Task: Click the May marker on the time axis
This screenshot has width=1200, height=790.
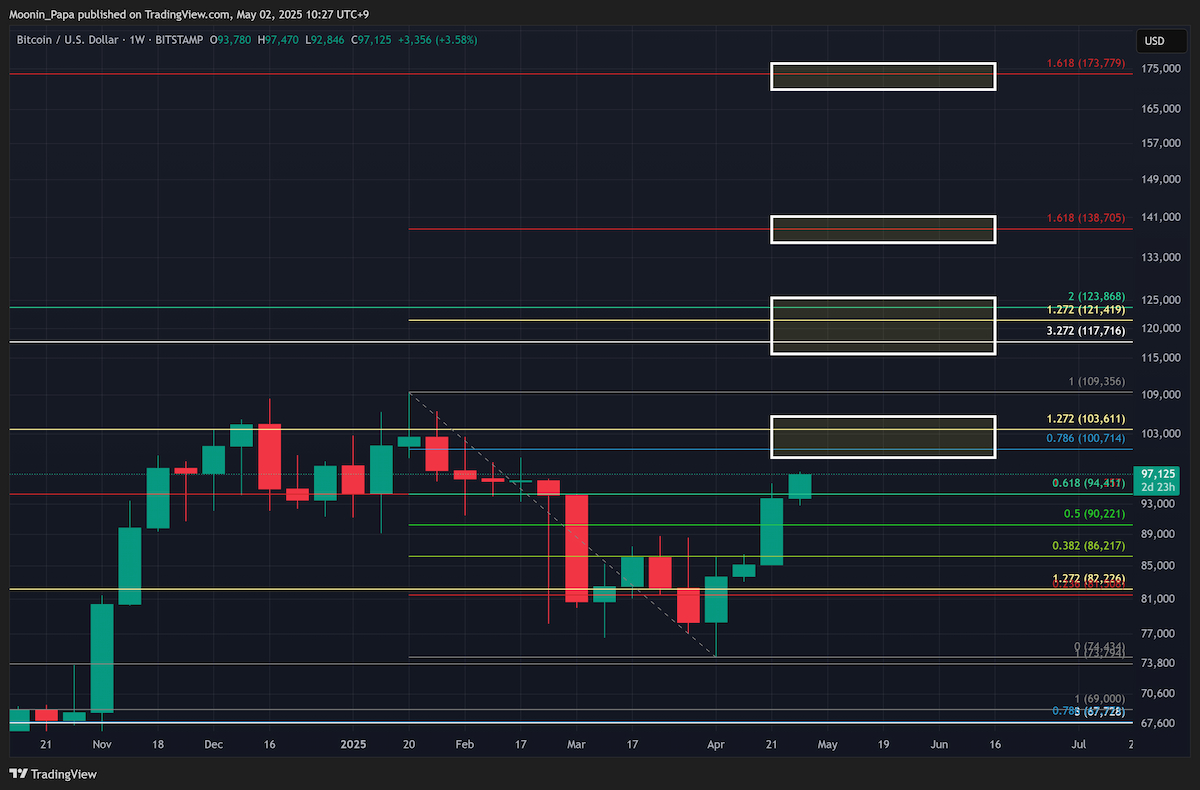Action: (827, 745)
